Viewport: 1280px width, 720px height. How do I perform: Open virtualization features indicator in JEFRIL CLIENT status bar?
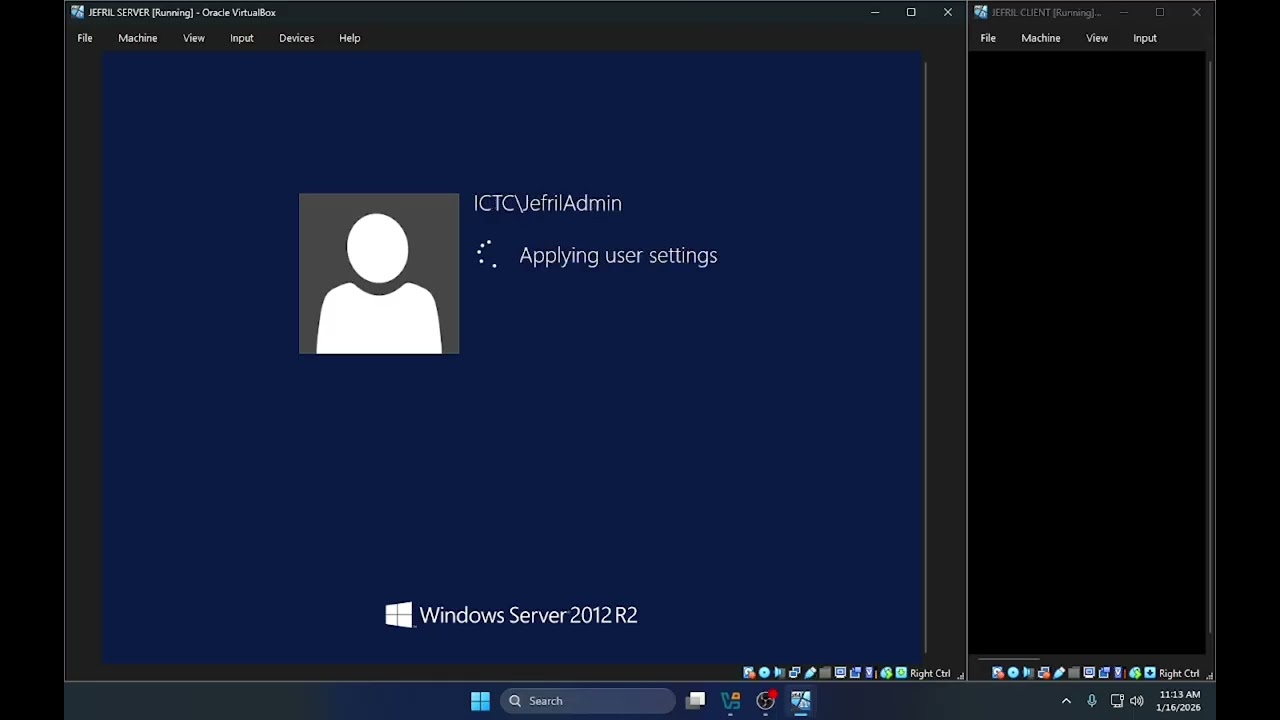pos(1119,673)
